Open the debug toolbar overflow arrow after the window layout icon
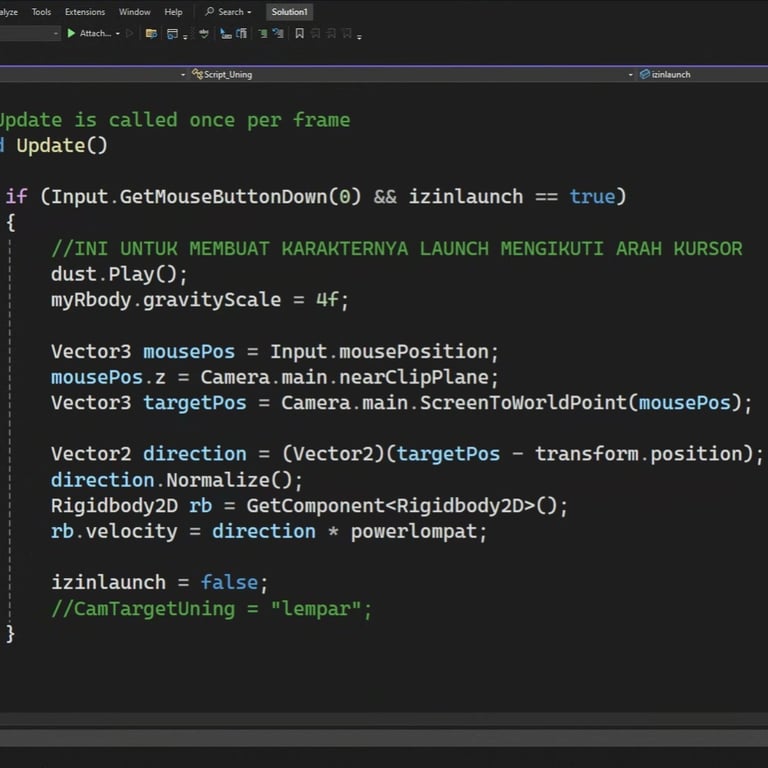Screen dimensions: 768x768 click(x=185, y=37)
